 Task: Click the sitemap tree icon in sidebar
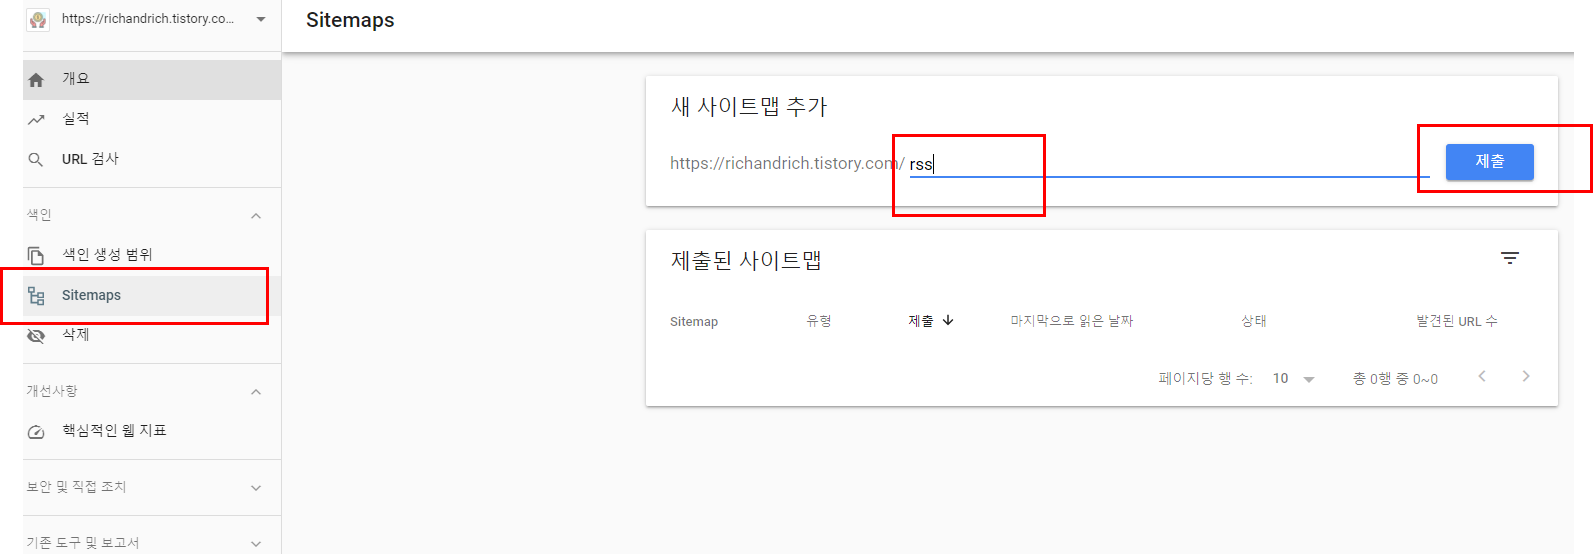click(36, 295)
